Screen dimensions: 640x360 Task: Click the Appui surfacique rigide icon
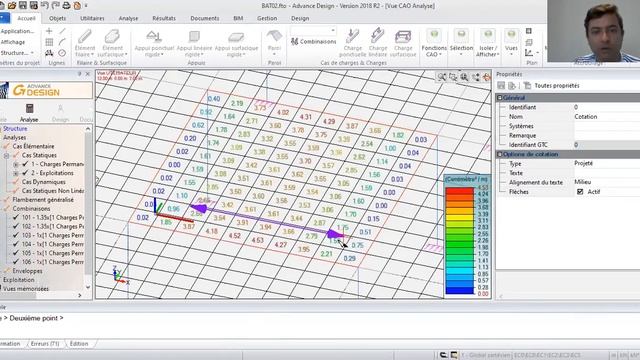point(236,38)
